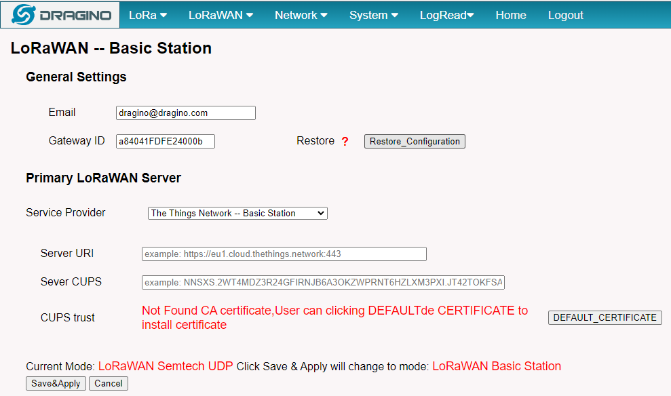Viewport: 671px width, 396px height.
Task: Open the Network menu
Action: tap(301, 15)
